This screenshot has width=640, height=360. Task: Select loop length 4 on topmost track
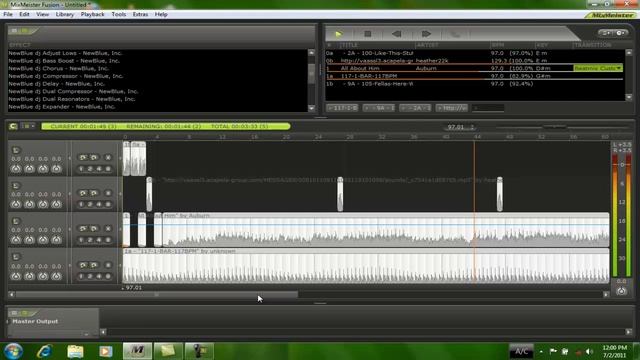point(99,169)
